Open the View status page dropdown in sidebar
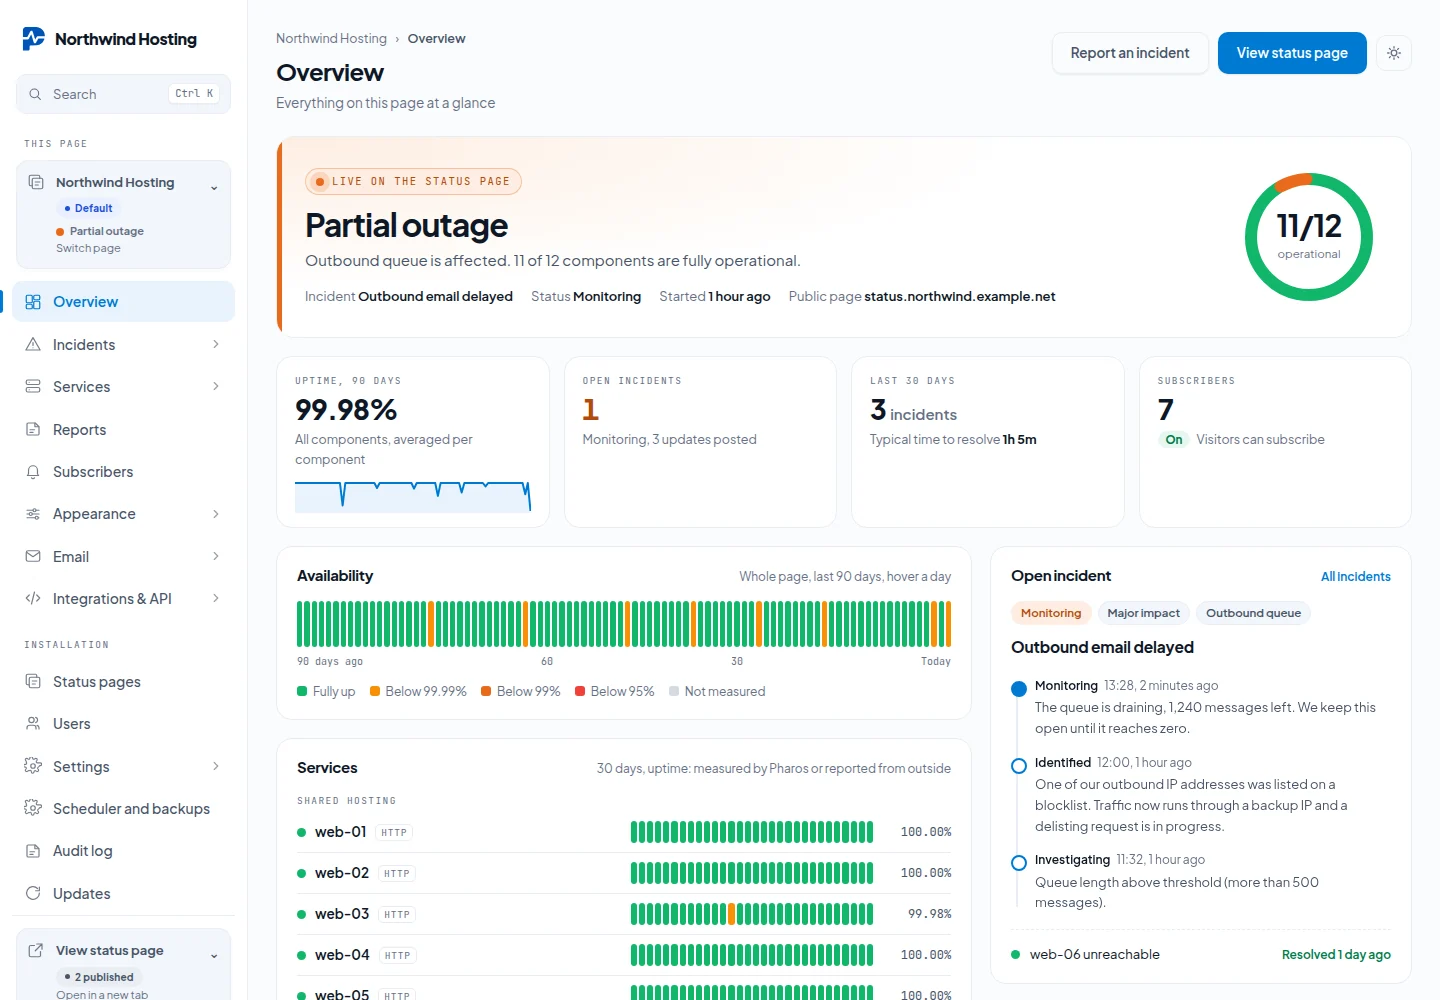This screenshot has height=1000, width=1440. (124, 965)
